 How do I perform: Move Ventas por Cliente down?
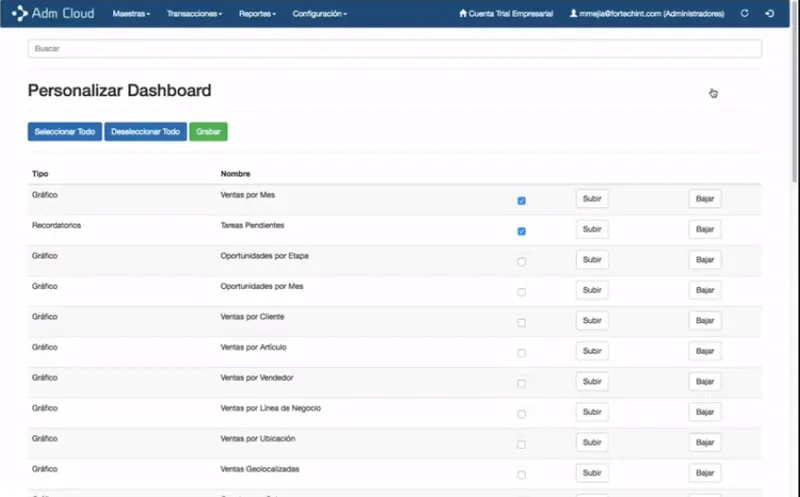pos(705,320)
